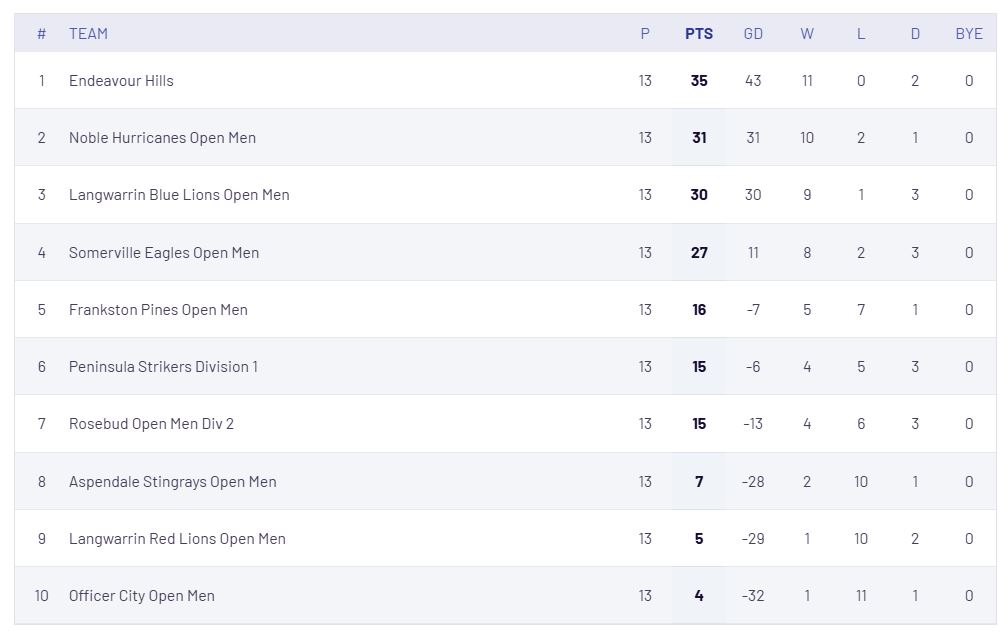Click Langwarrin Red Lions Open Men

tap(177, 539)
